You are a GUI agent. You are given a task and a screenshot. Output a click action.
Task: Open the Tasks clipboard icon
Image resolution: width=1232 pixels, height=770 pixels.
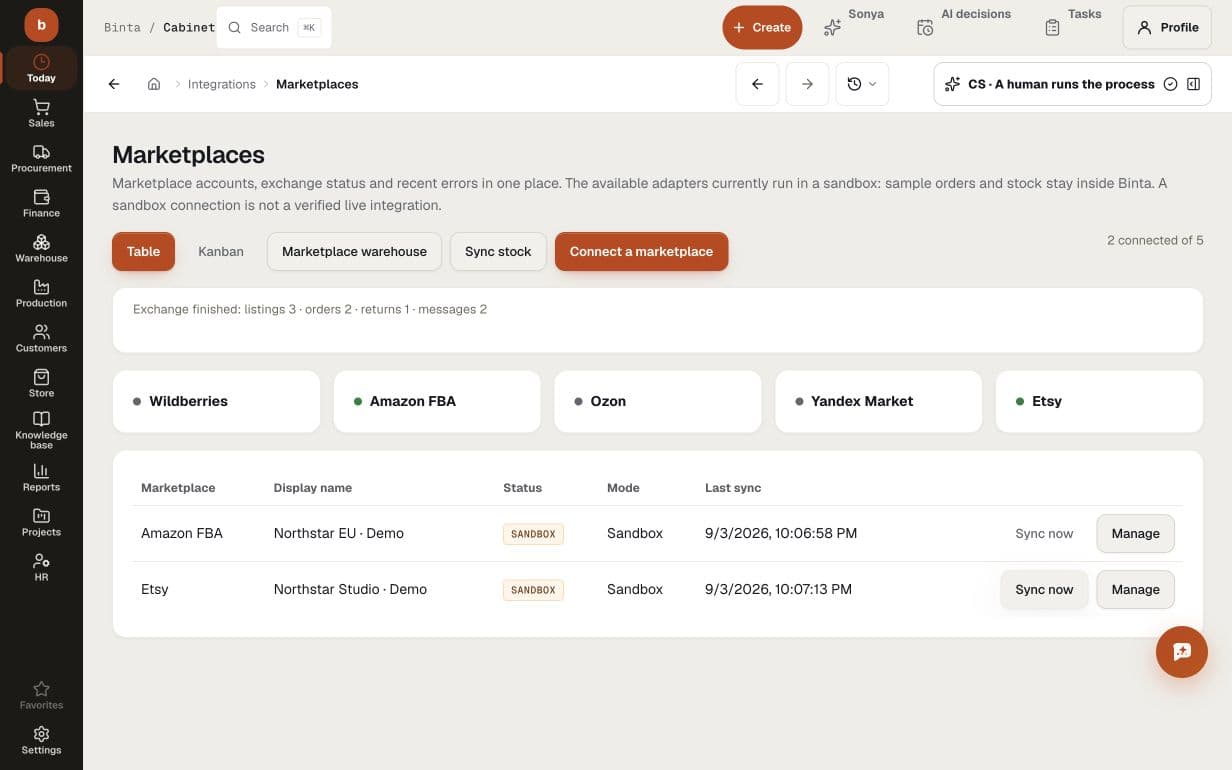pyautogui.click(x=1052, y=28)
